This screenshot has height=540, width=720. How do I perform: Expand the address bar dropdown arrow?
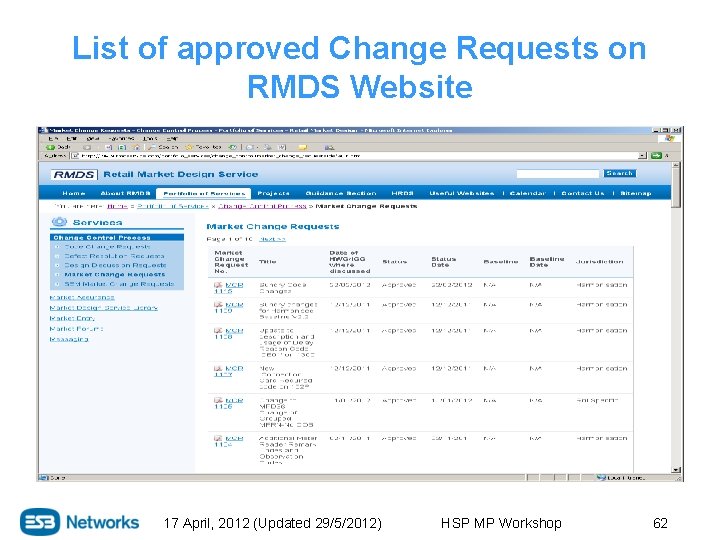point(642,156)
